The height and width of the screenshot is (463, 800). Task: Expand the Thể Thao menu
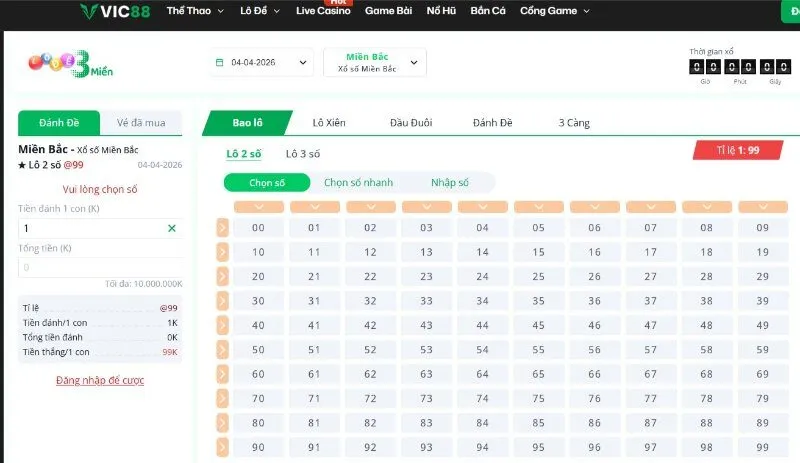click(195, 11)
